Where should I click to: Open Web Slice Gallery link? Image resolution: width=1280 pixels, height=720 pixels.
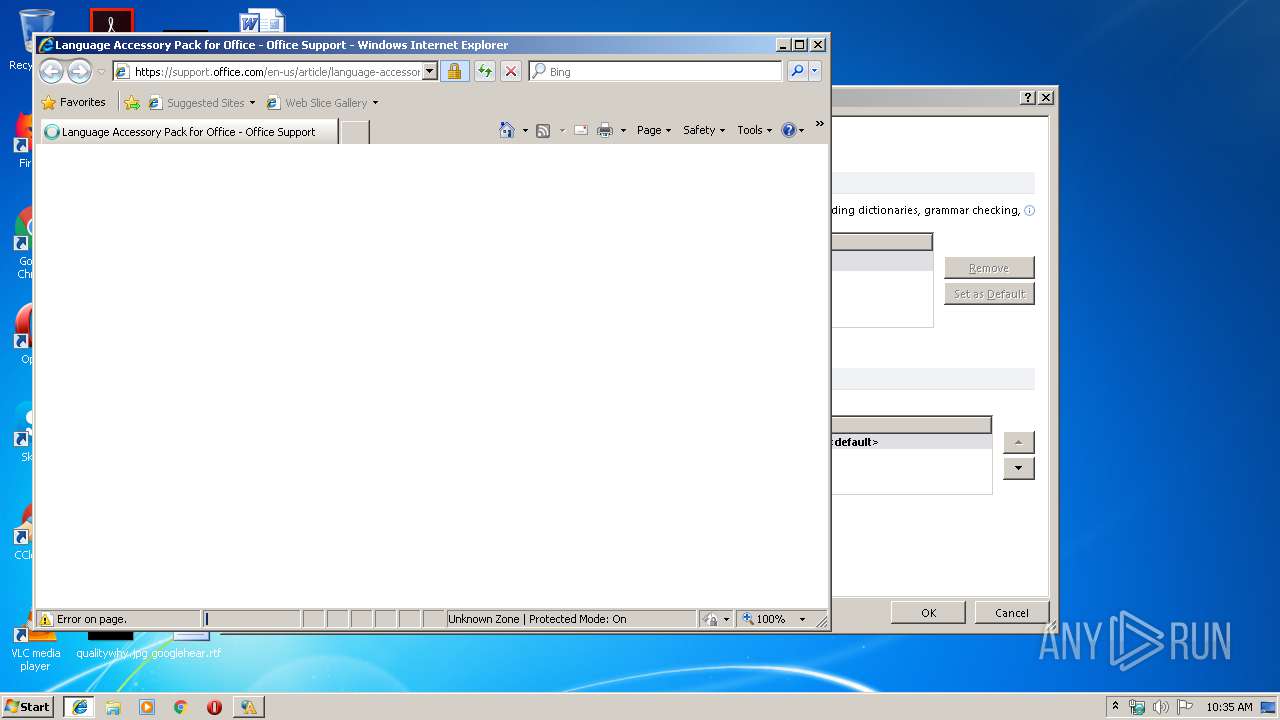[x=318, y=102]
